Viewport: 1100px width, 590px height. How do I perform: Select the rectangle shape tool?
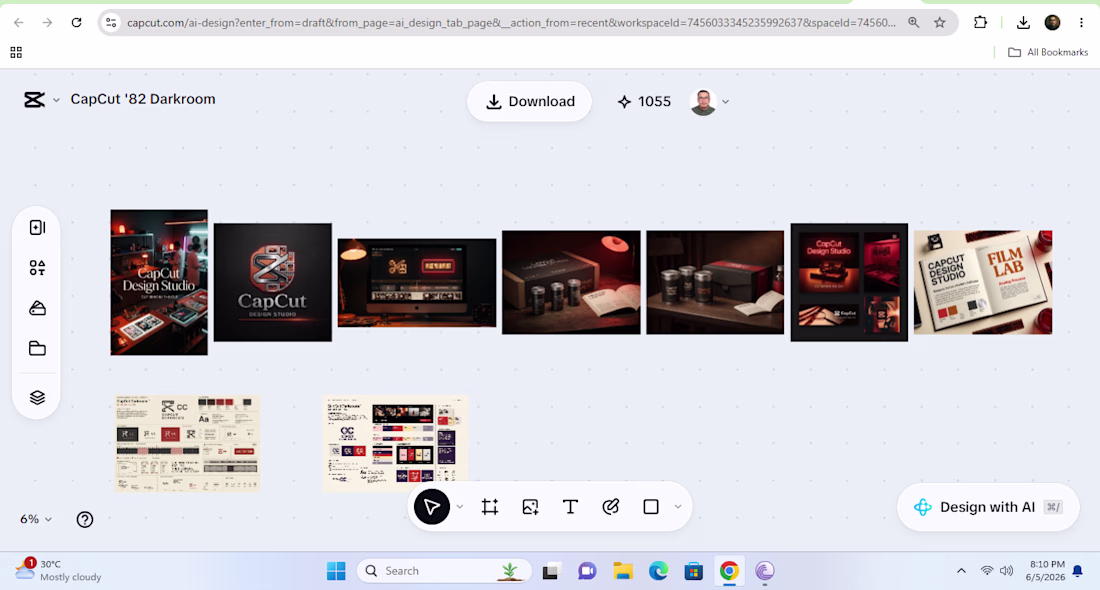coord(651,507)
